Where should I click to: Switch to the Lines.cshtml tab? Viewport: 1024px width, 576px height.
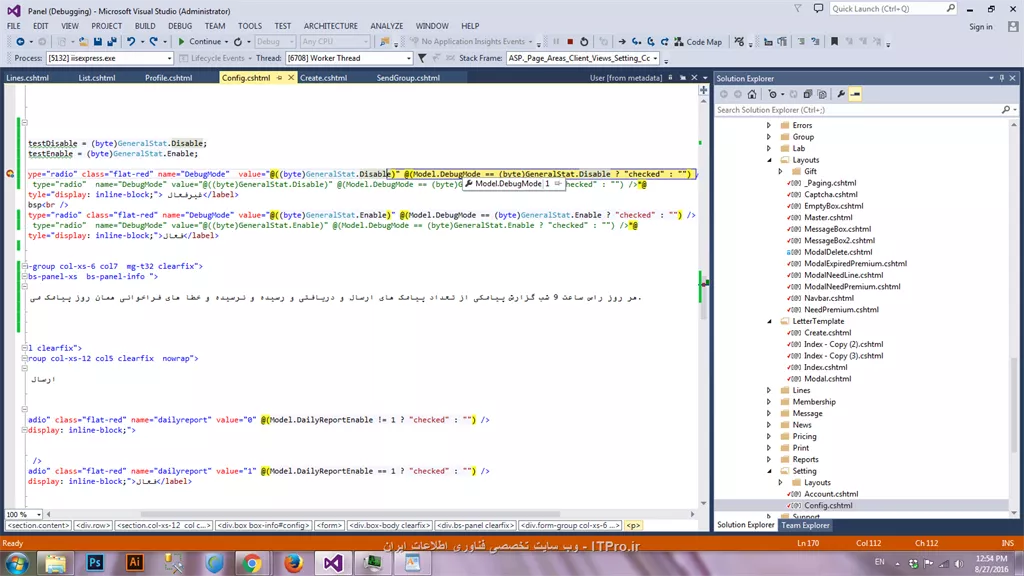click(27, 78)
